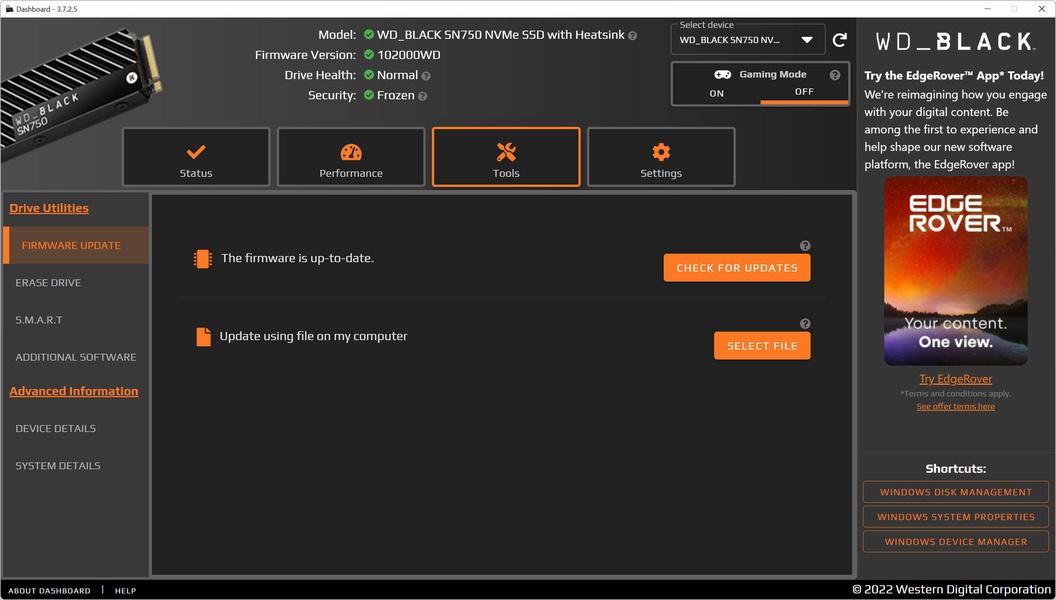
Task: Open the Status tab
Action: click(196, 157)
